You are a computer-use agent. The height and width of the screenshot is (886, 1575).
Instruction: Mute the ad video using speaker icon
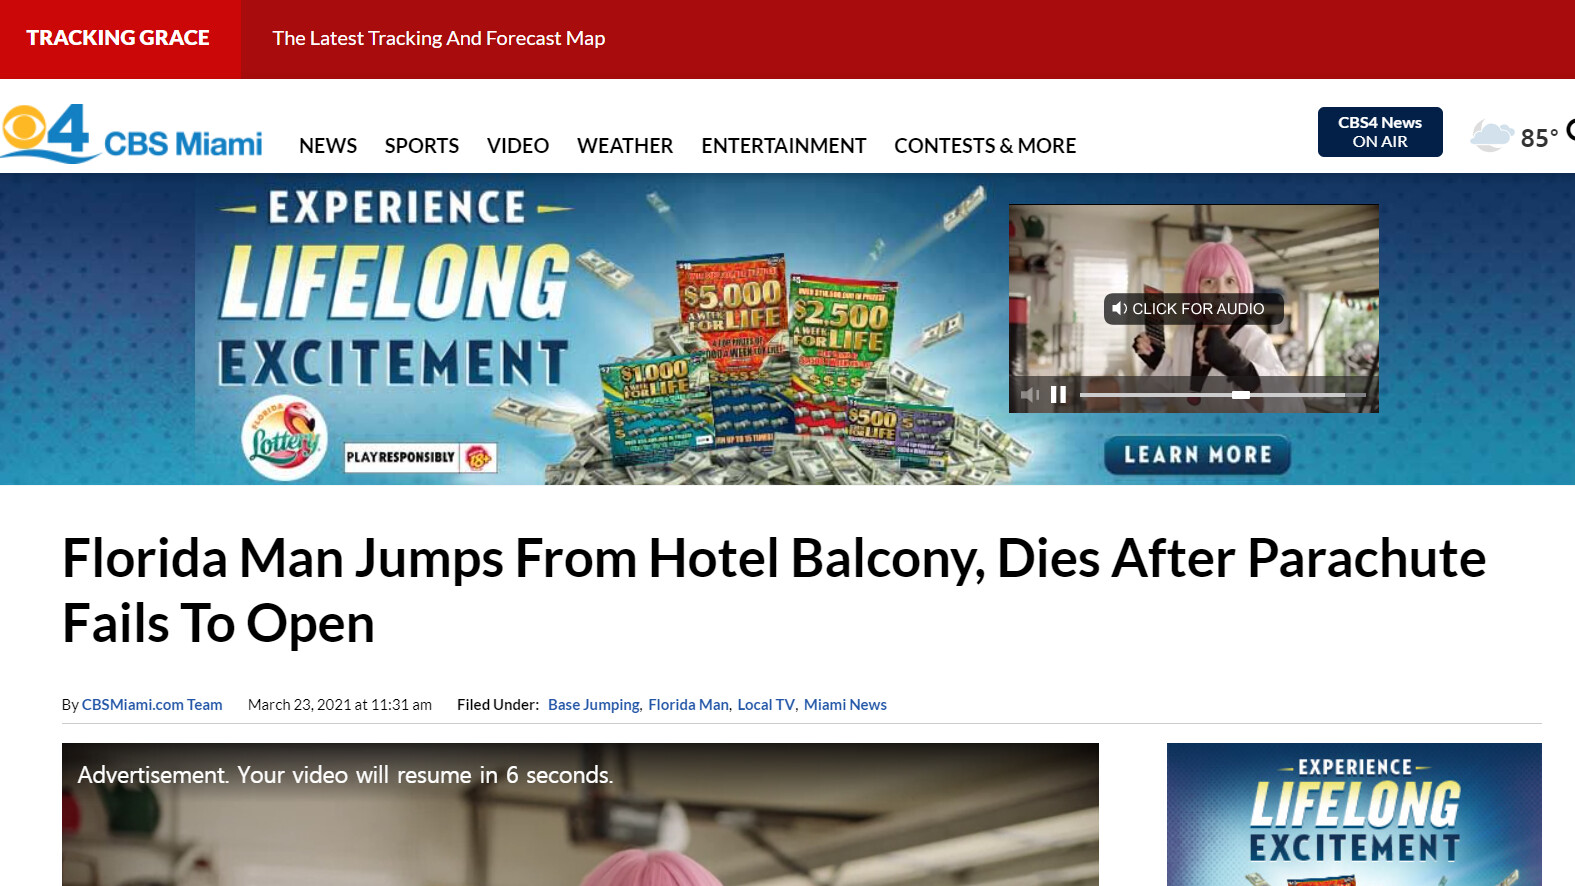(x=1030, y=395)
